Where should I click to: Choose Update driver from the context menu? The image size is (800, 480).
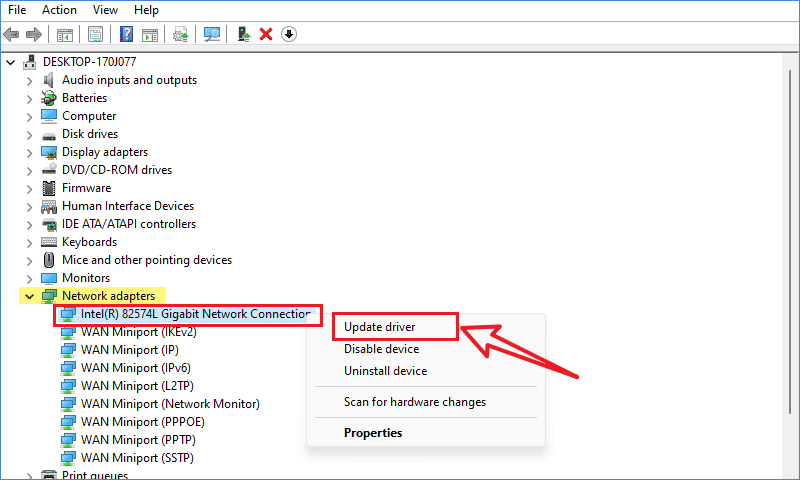click(x=380, y=327)
